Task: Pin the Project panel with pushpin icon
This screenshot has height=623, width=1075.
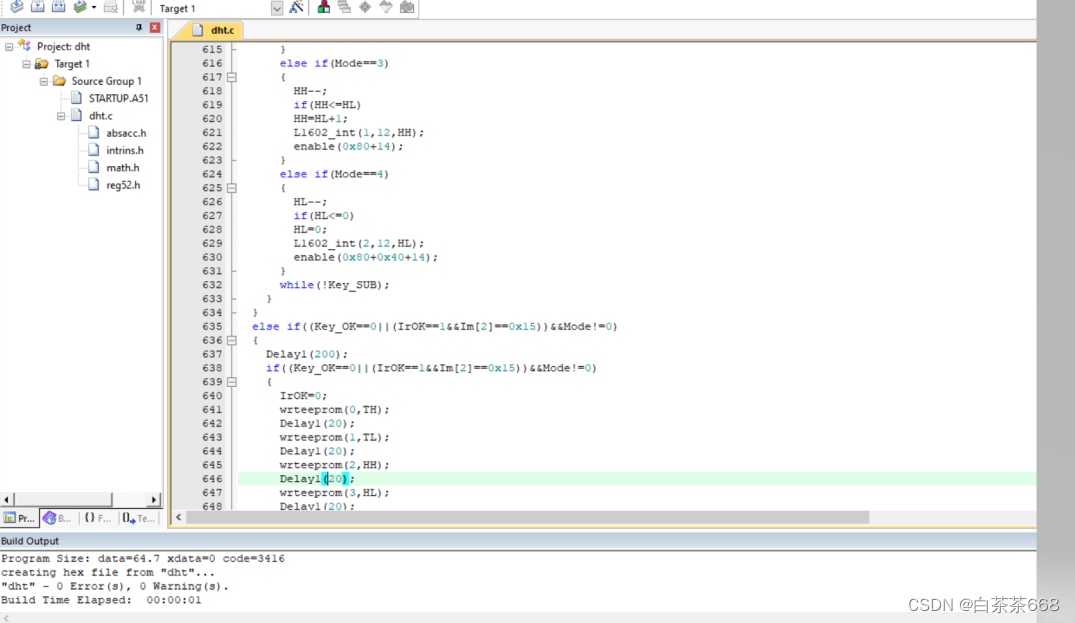Action: point(139,28)
